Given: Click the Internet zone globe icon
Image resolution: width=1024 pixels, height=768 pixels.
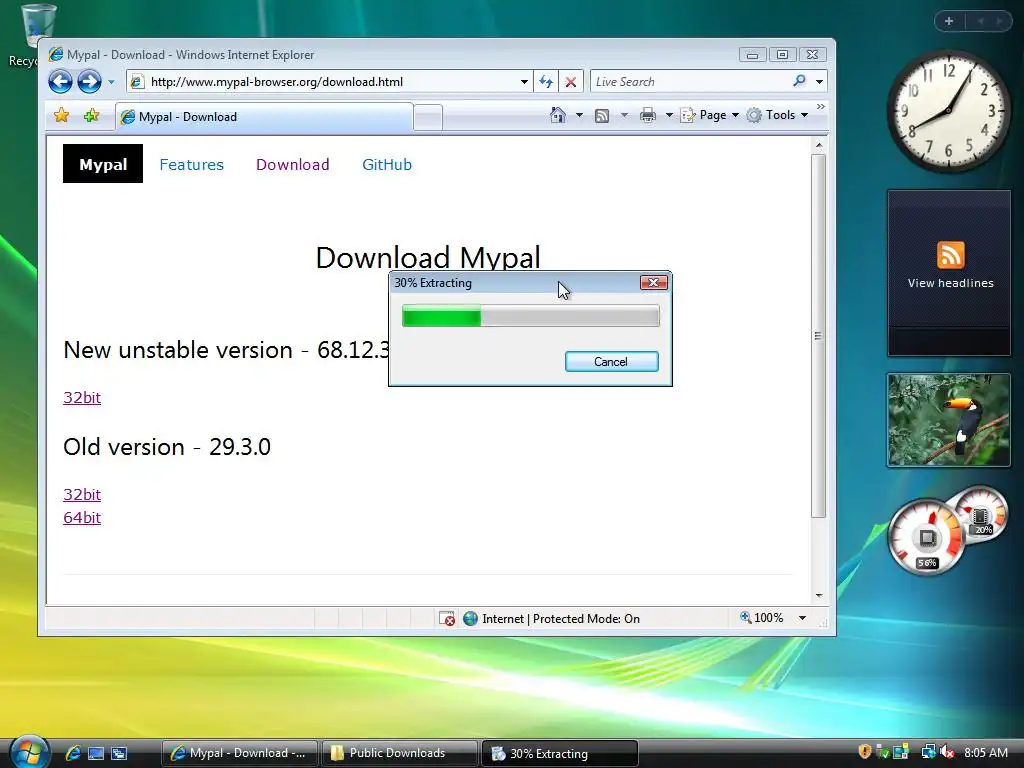Looking at the screenshot, I should (470, 618).
